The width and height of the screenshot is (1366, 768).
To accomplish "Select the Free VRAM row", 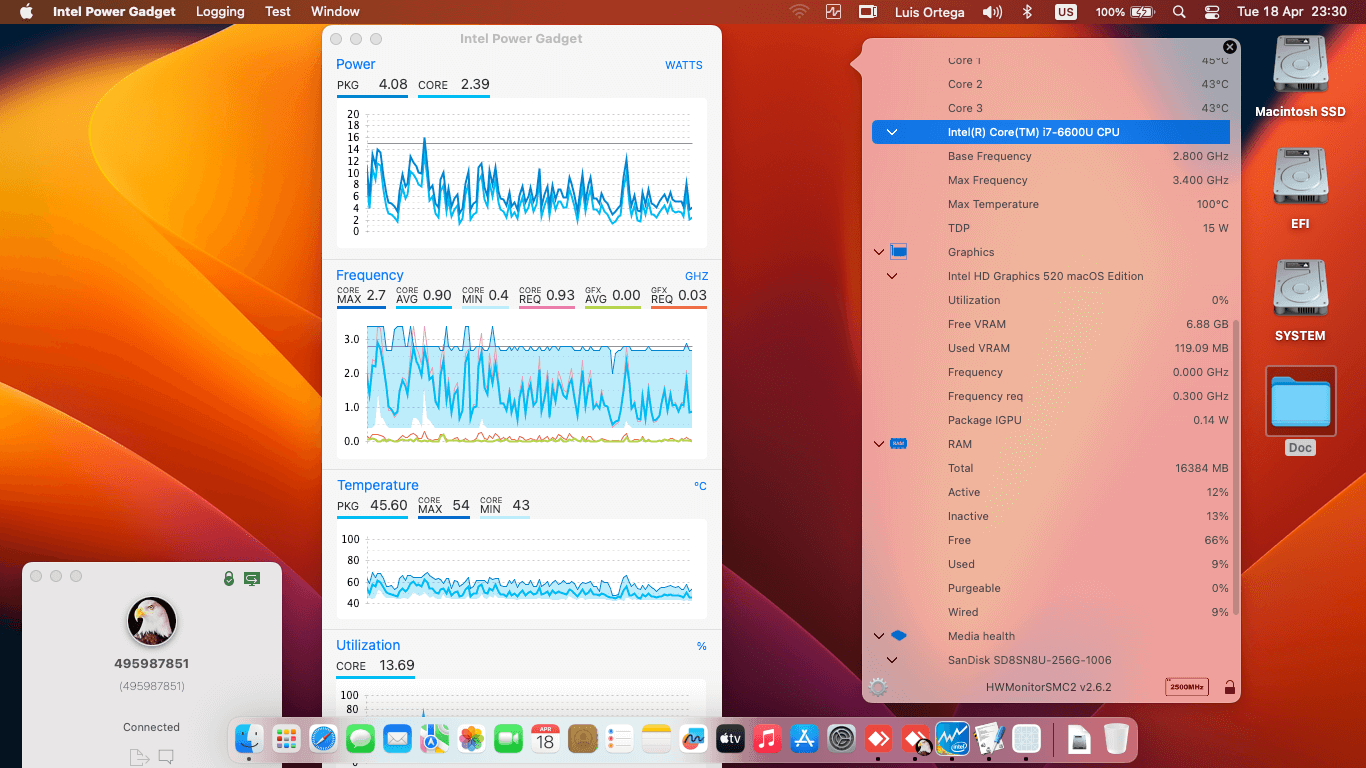I will point(1051,324).
